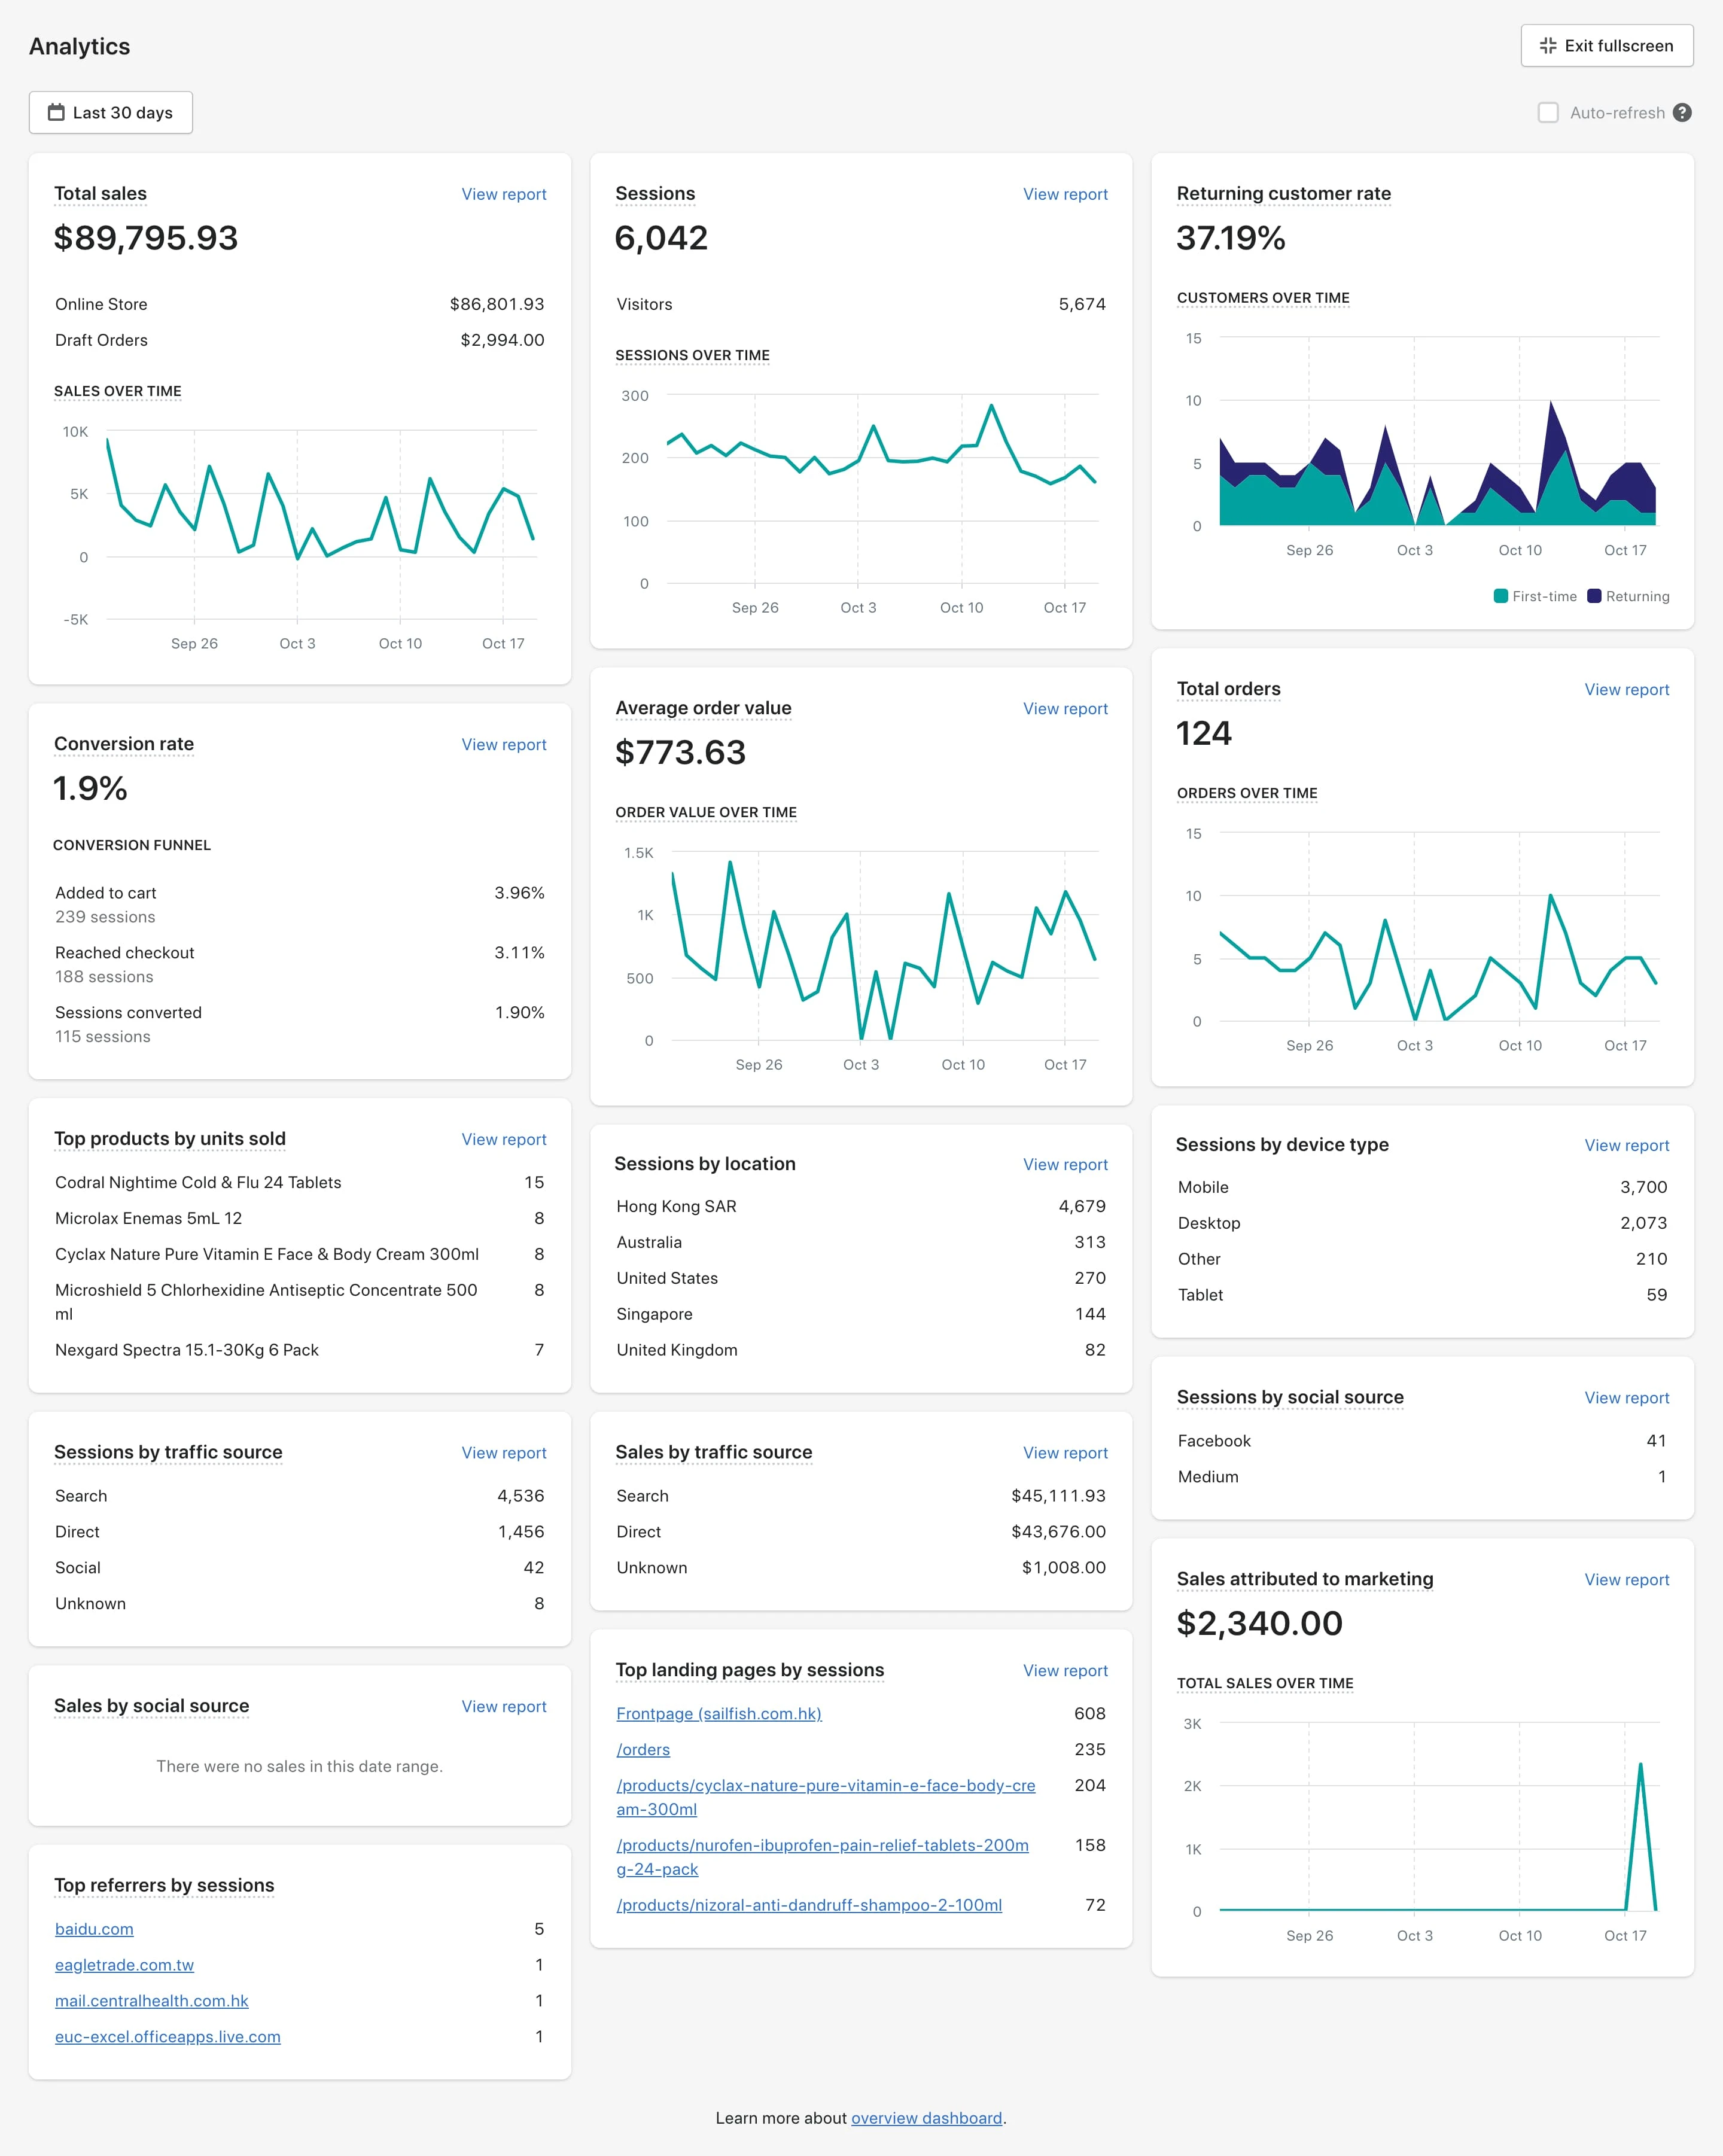Click the Returning customer rate heading
The height and width of the screenshot is (2156, 1723).
point(1283,193)
